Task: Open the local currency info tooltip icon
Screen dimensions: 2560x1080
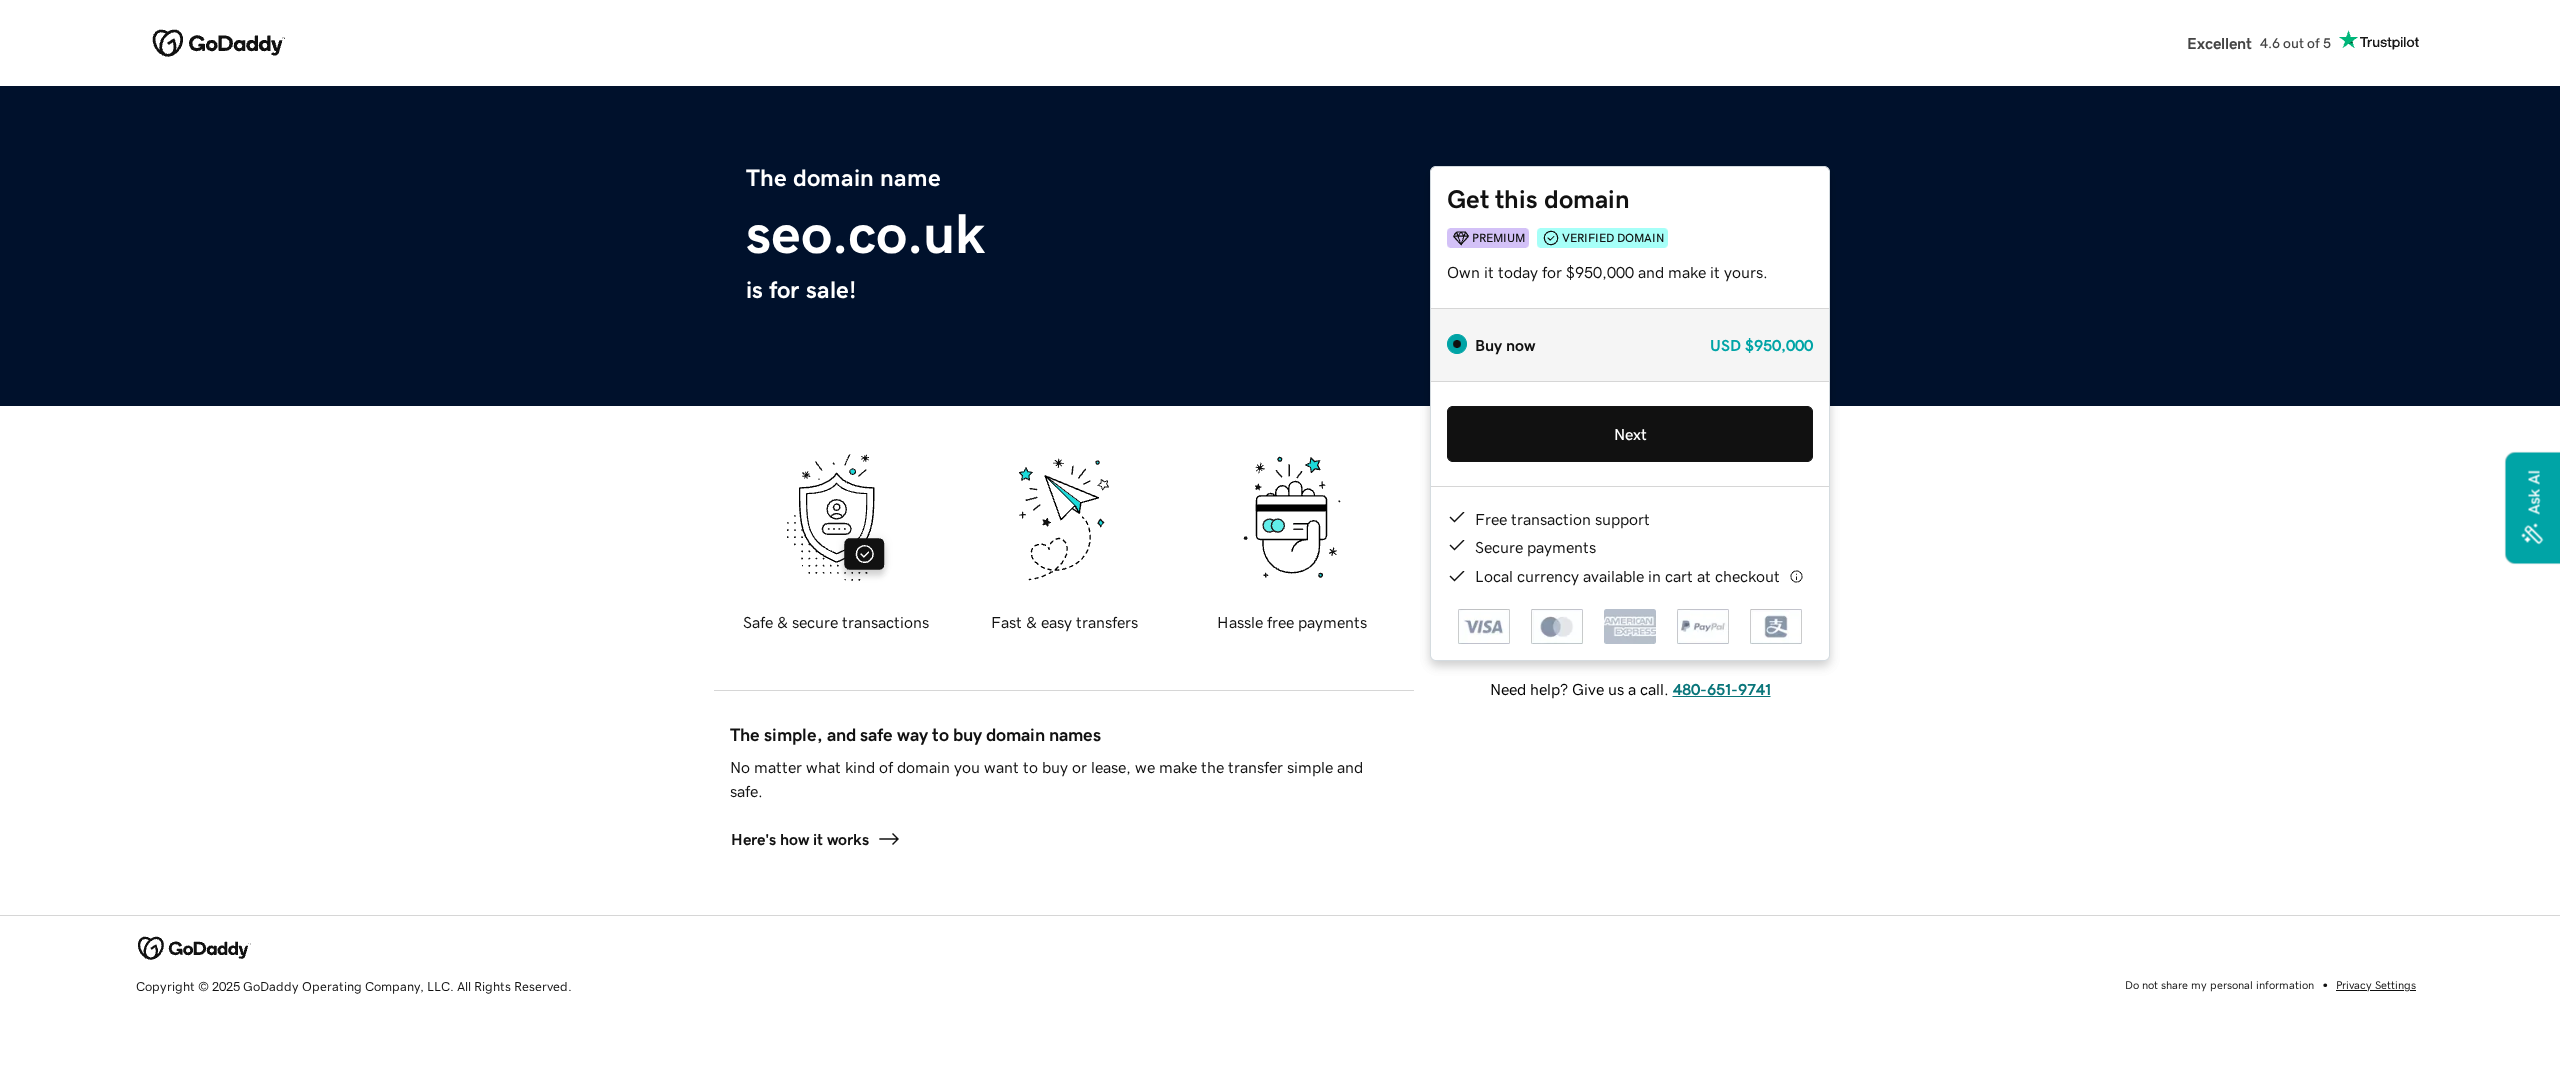Action: tap(1797, 576)
